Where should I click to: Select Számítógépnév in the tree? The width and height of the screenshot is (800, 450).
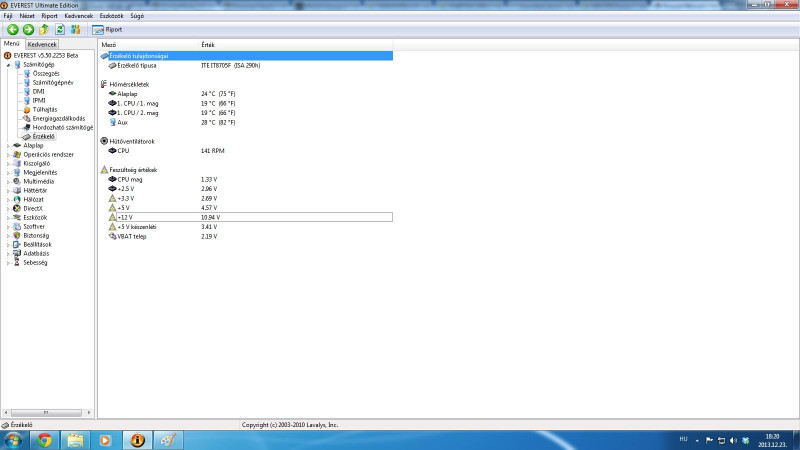53,83
